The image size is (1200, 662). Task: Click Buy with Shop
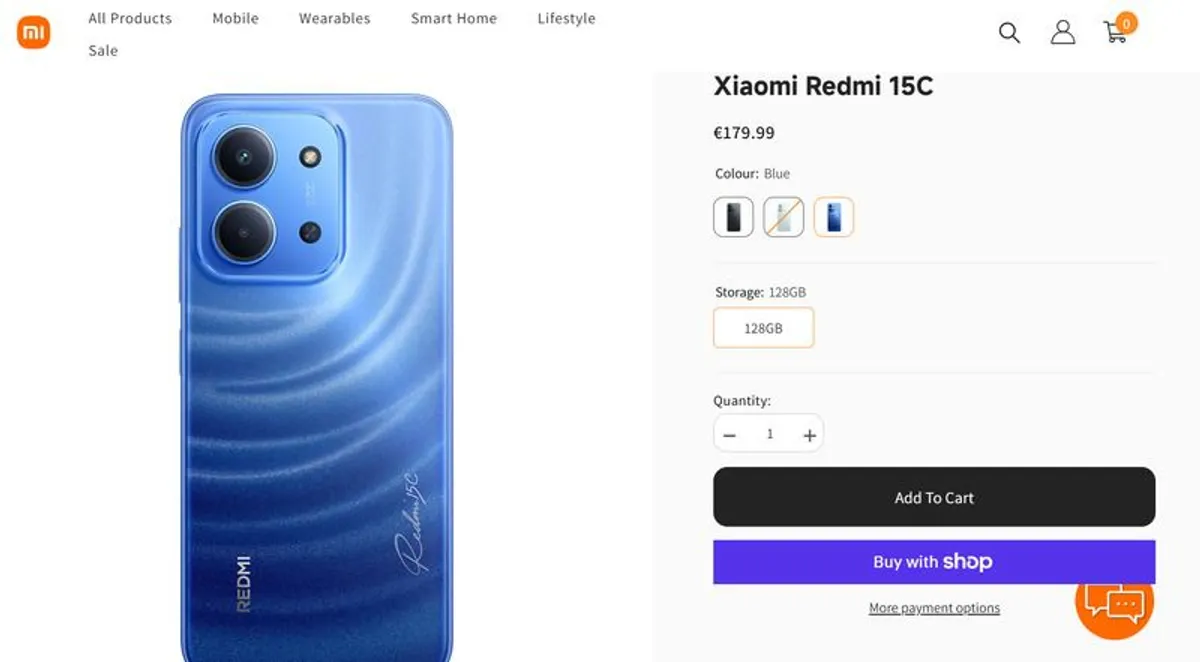point(934,561)
